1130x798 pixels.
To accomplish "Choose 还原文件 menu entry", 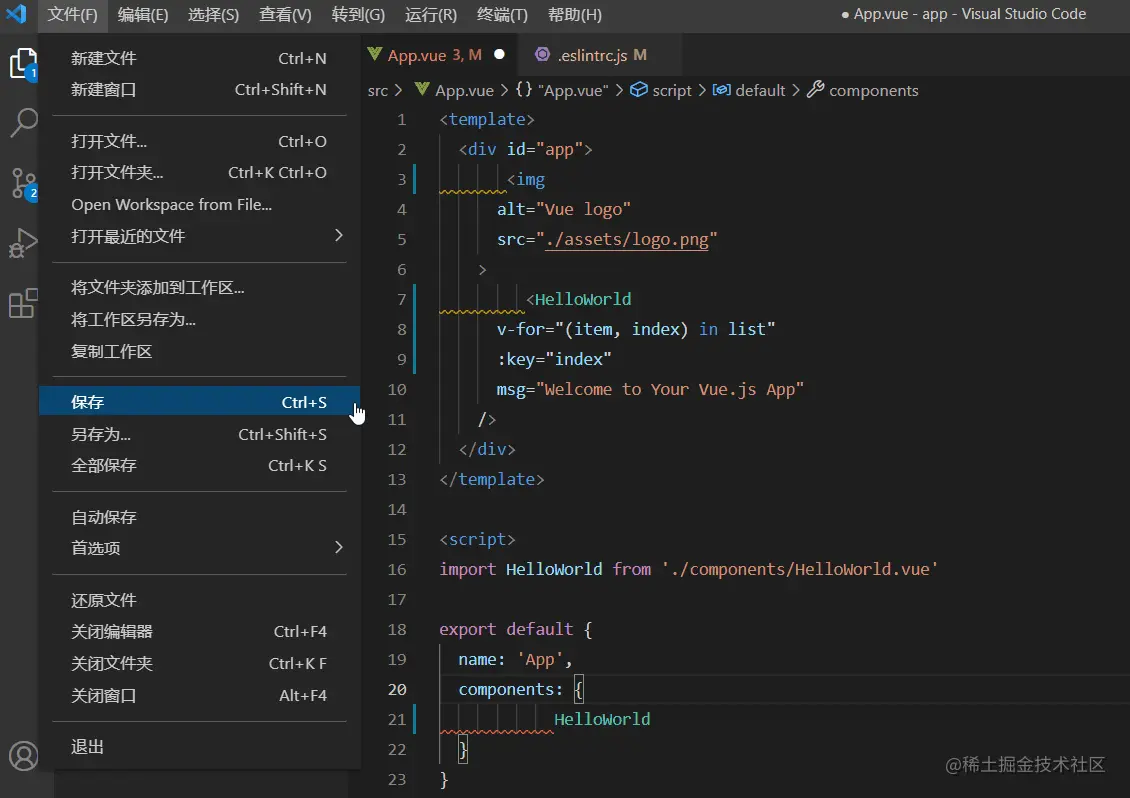I will (200, 600).
